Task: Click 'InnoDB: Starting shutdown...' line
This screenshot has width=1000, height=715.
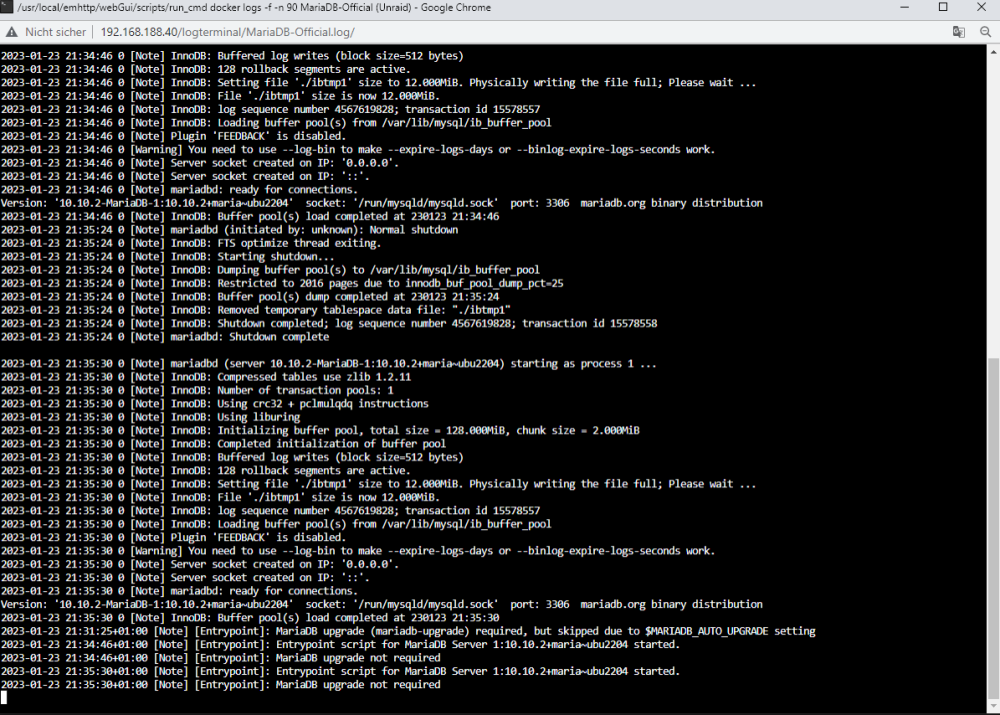Action: (168, 256)
